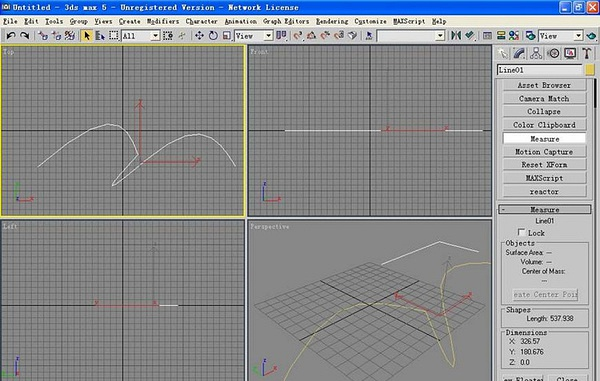Open the Views menu
The image size is (600, 381).
pos(103,21)
